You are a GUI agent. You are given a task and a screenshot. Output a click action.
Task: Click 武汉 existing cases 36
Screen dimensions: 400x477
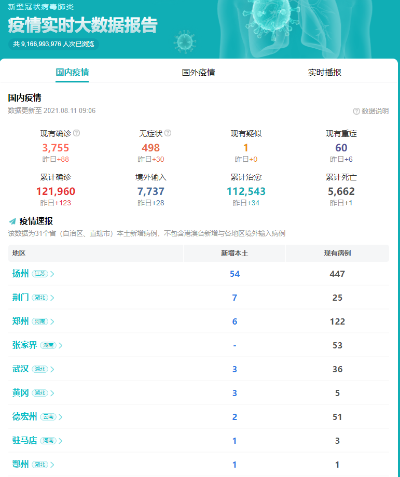[x=337, y=369]
